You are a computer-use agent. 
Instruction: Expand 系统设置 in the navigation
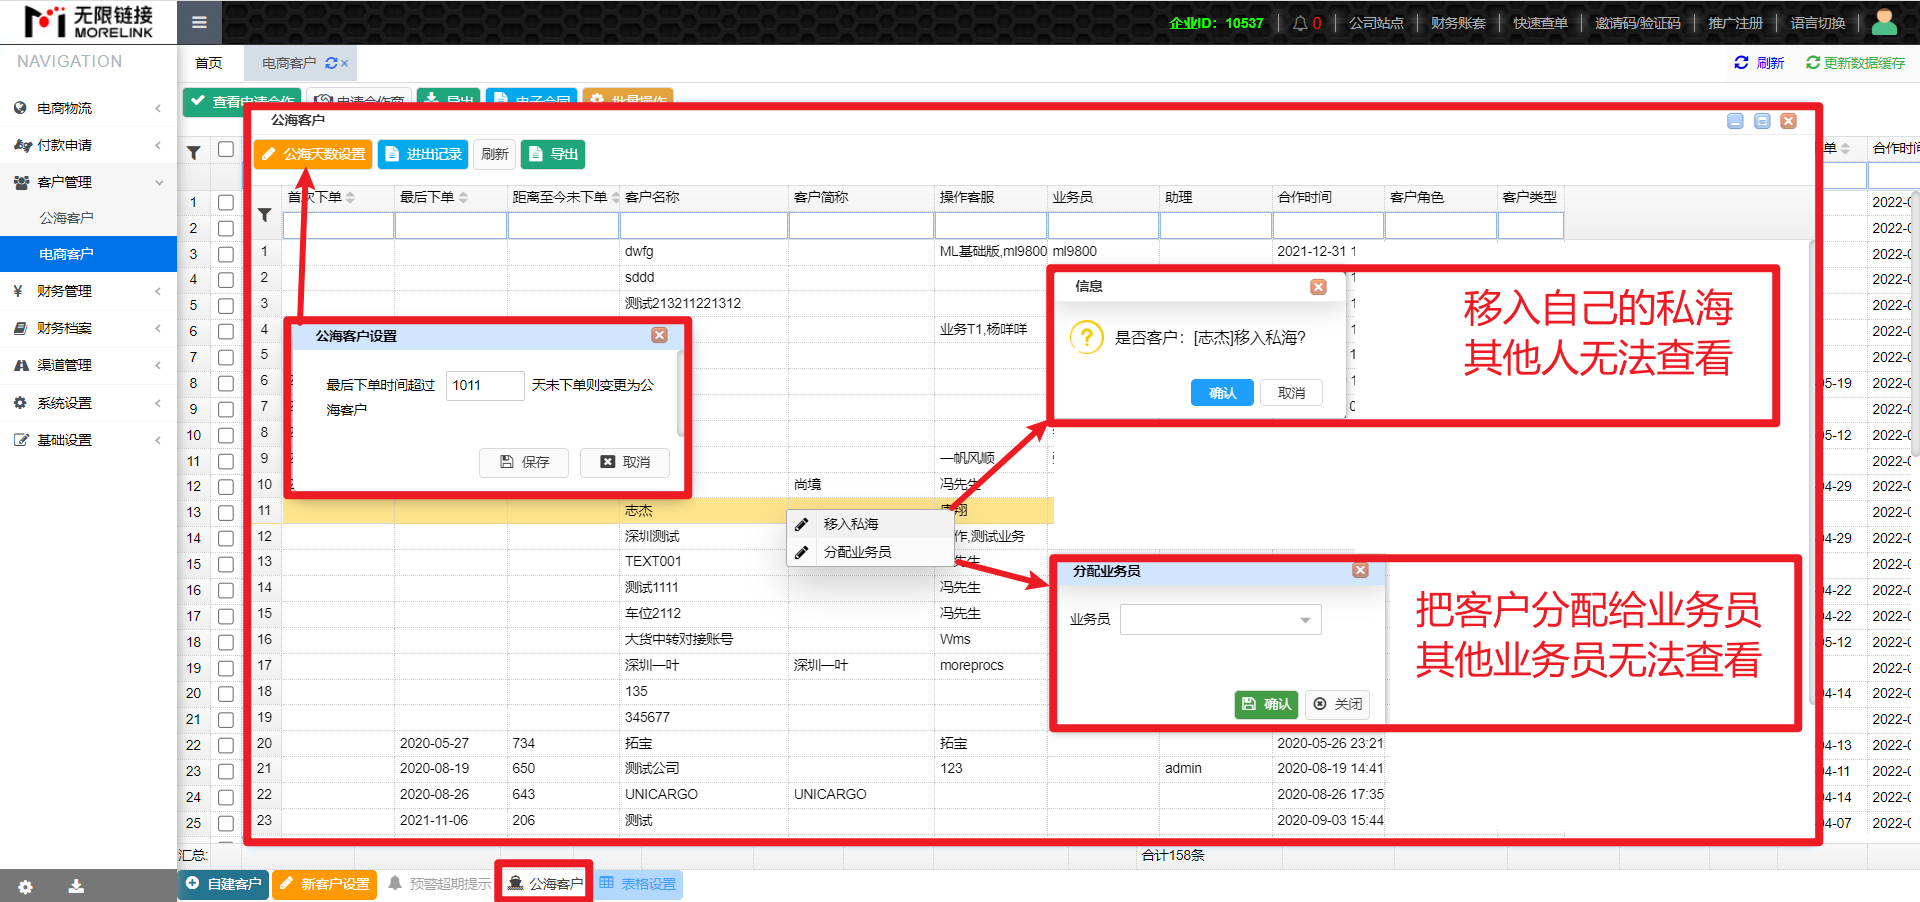[x=88, y=403]
